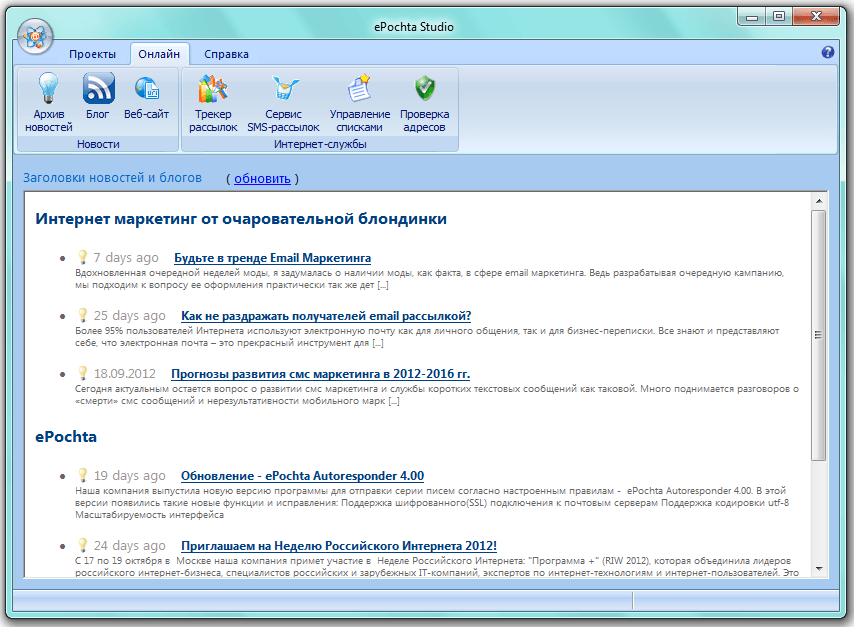
Task: Click summary starting 'Более 95% пользователей Интернета'
Action: pyautogui.click(x=427, y=337)
